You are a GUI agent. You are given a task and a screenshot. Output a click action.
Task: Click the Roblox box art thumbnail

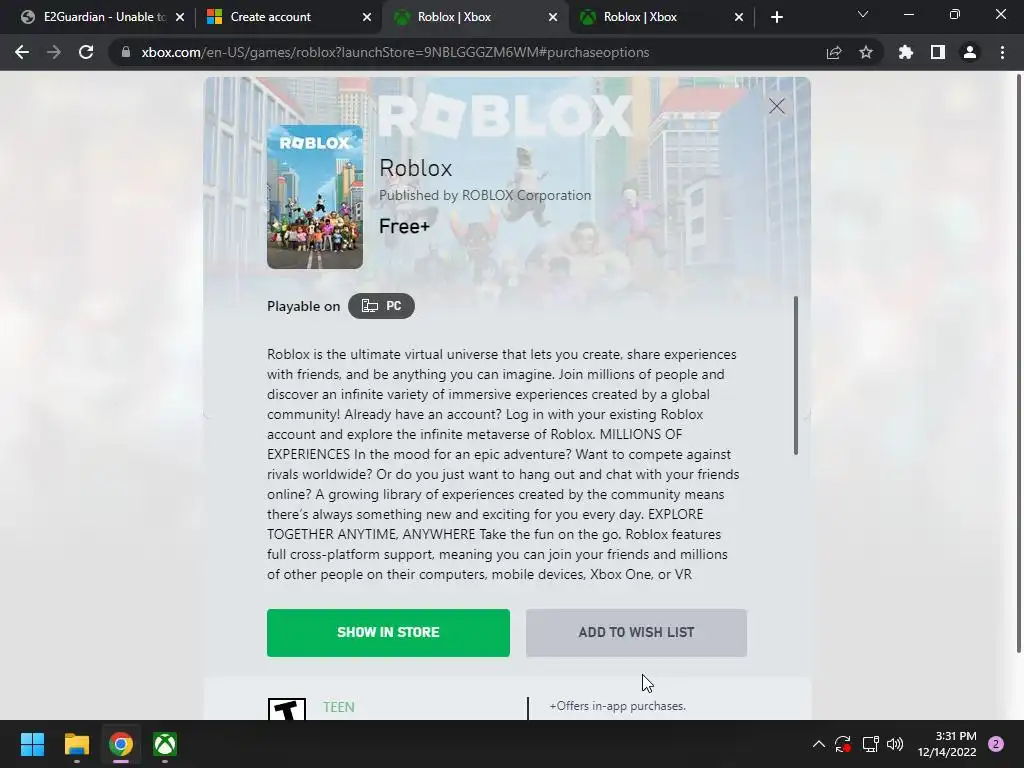click(x=315, y=197)
